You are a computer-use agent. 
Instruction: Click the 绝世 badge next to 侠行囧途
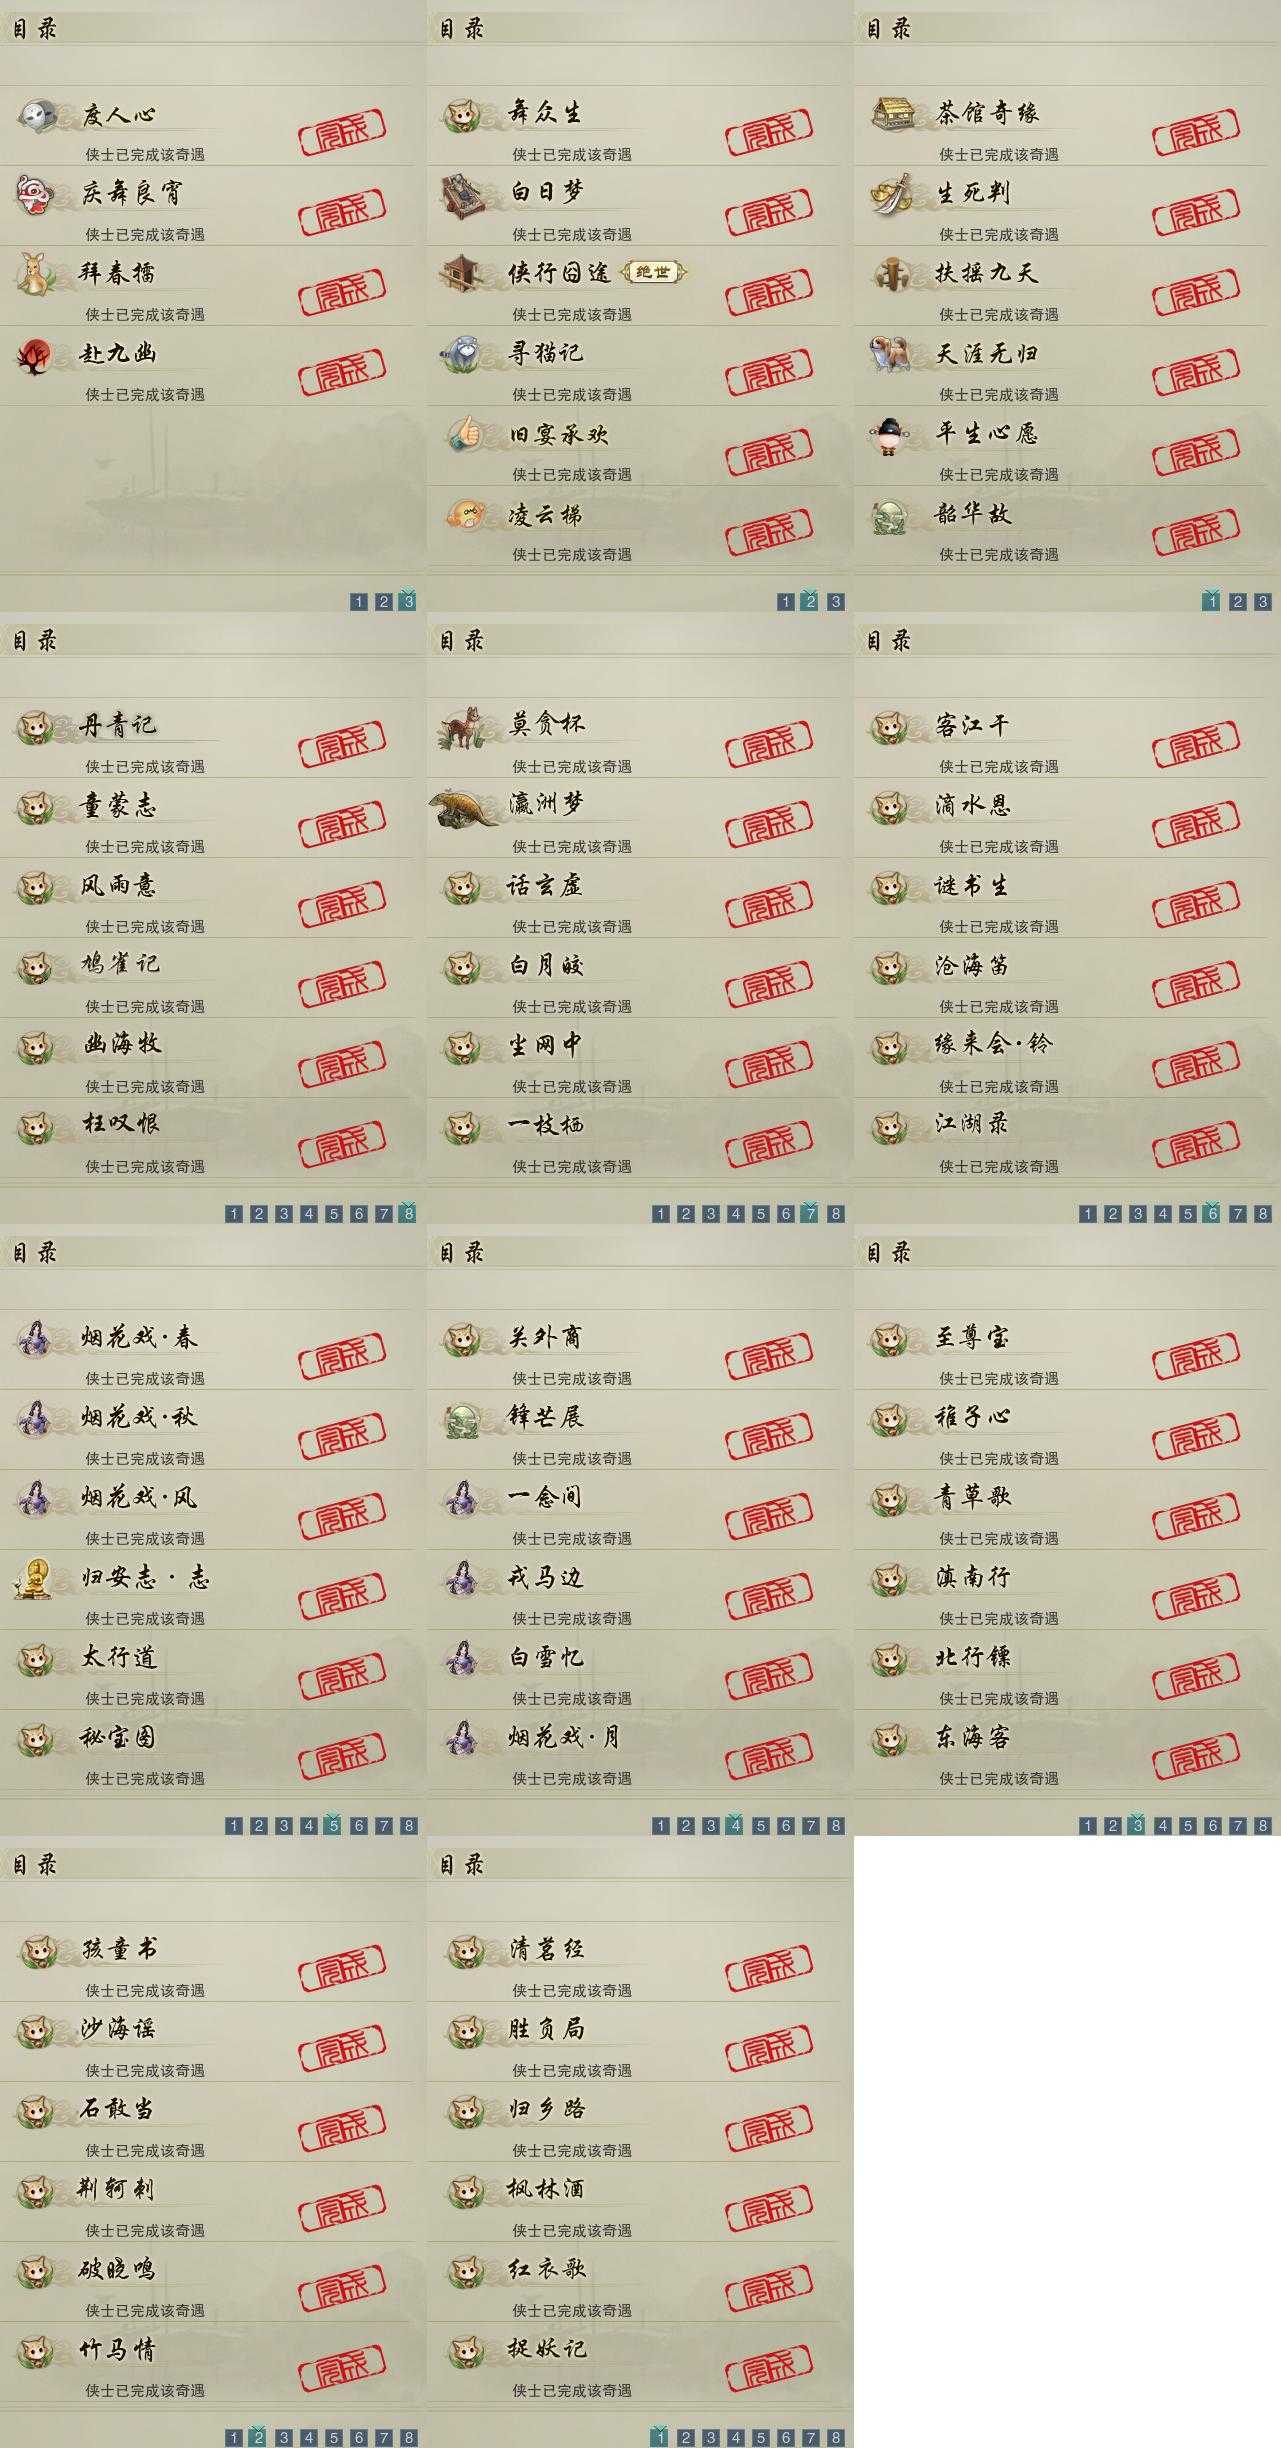[x=654, y=272]
